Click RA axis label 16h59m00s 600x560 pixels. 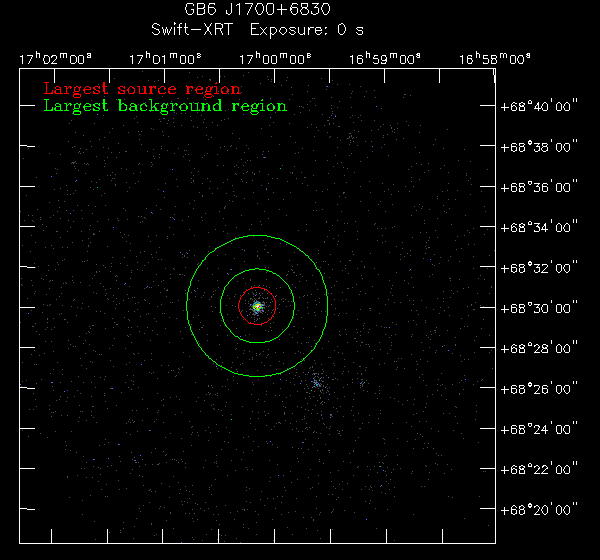(x=385, y=59)
